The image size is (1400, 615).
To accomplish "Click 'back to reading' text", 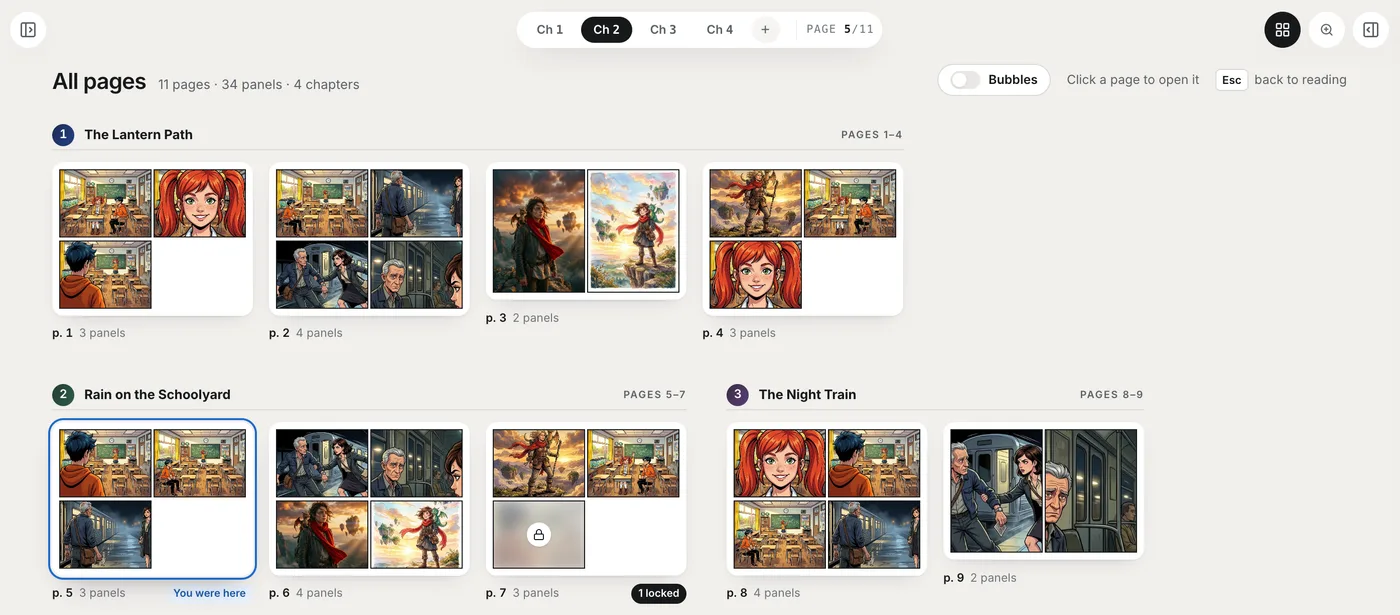I will coord(1300,80).
